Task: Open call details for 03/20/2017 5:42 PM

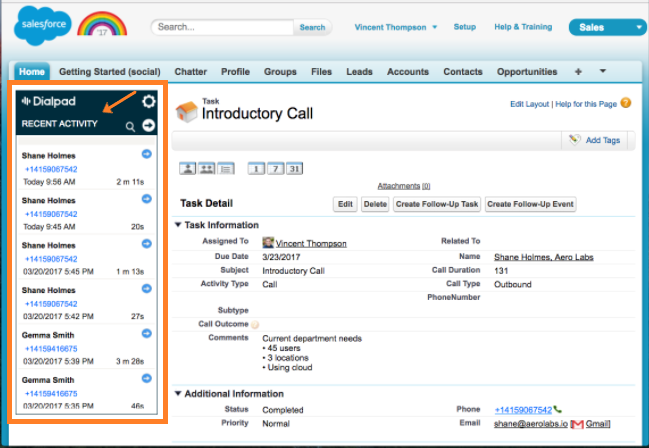Action: [147, 288]
